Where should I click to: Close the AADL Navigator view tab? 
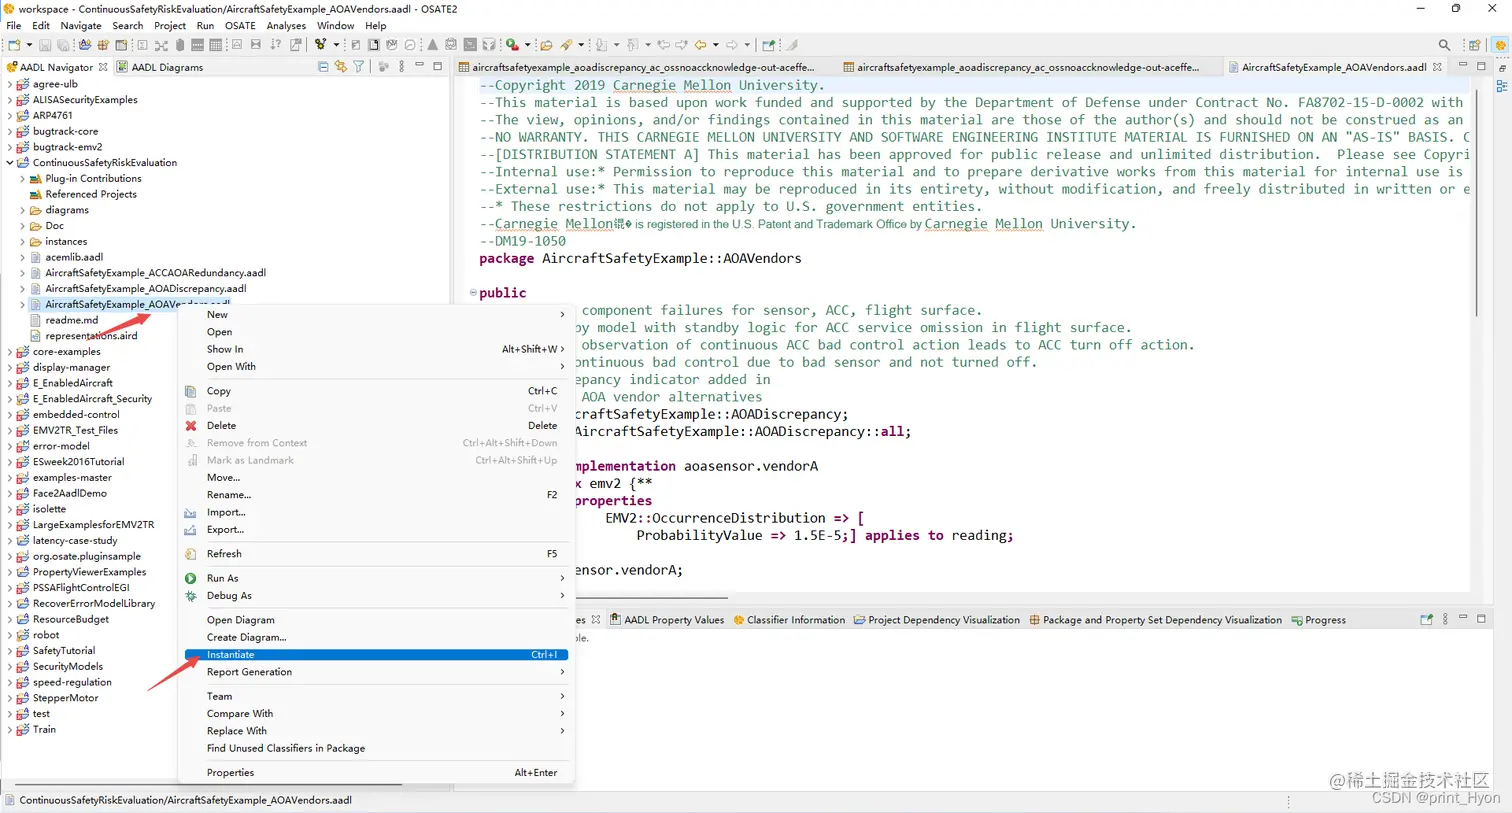103,67
